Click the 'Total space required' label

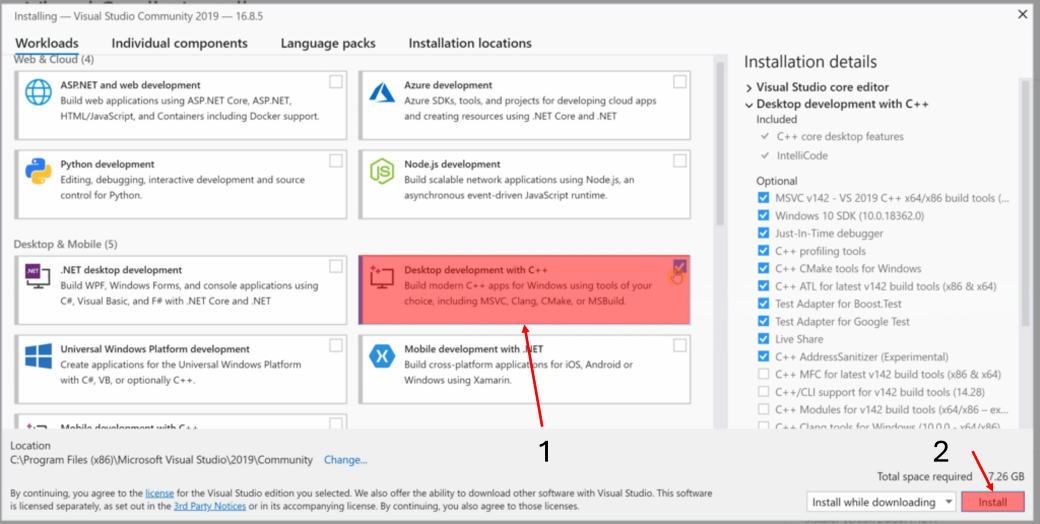925,476
